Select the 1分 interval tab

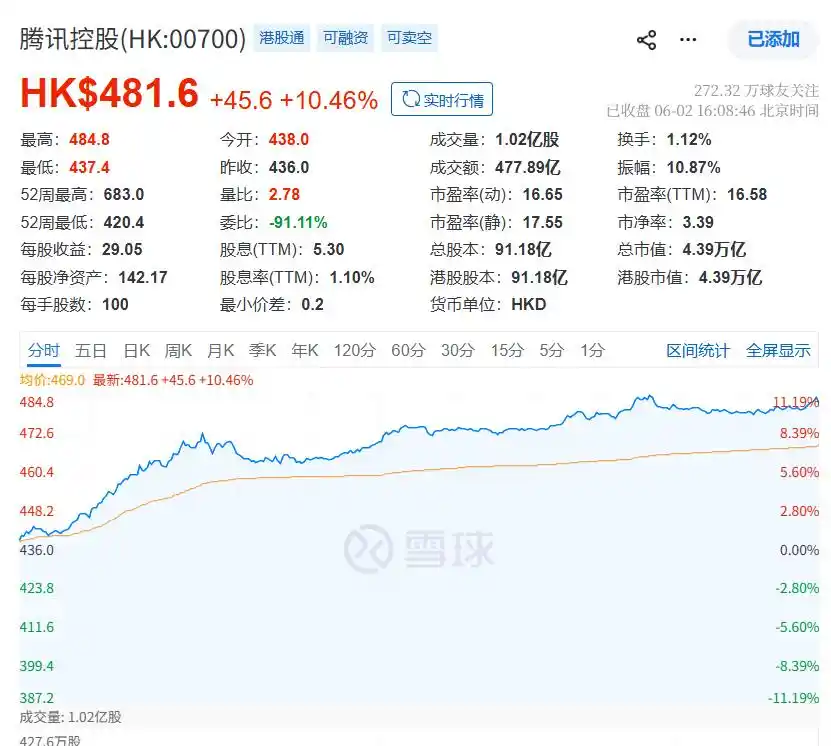[x=593, y=350]
